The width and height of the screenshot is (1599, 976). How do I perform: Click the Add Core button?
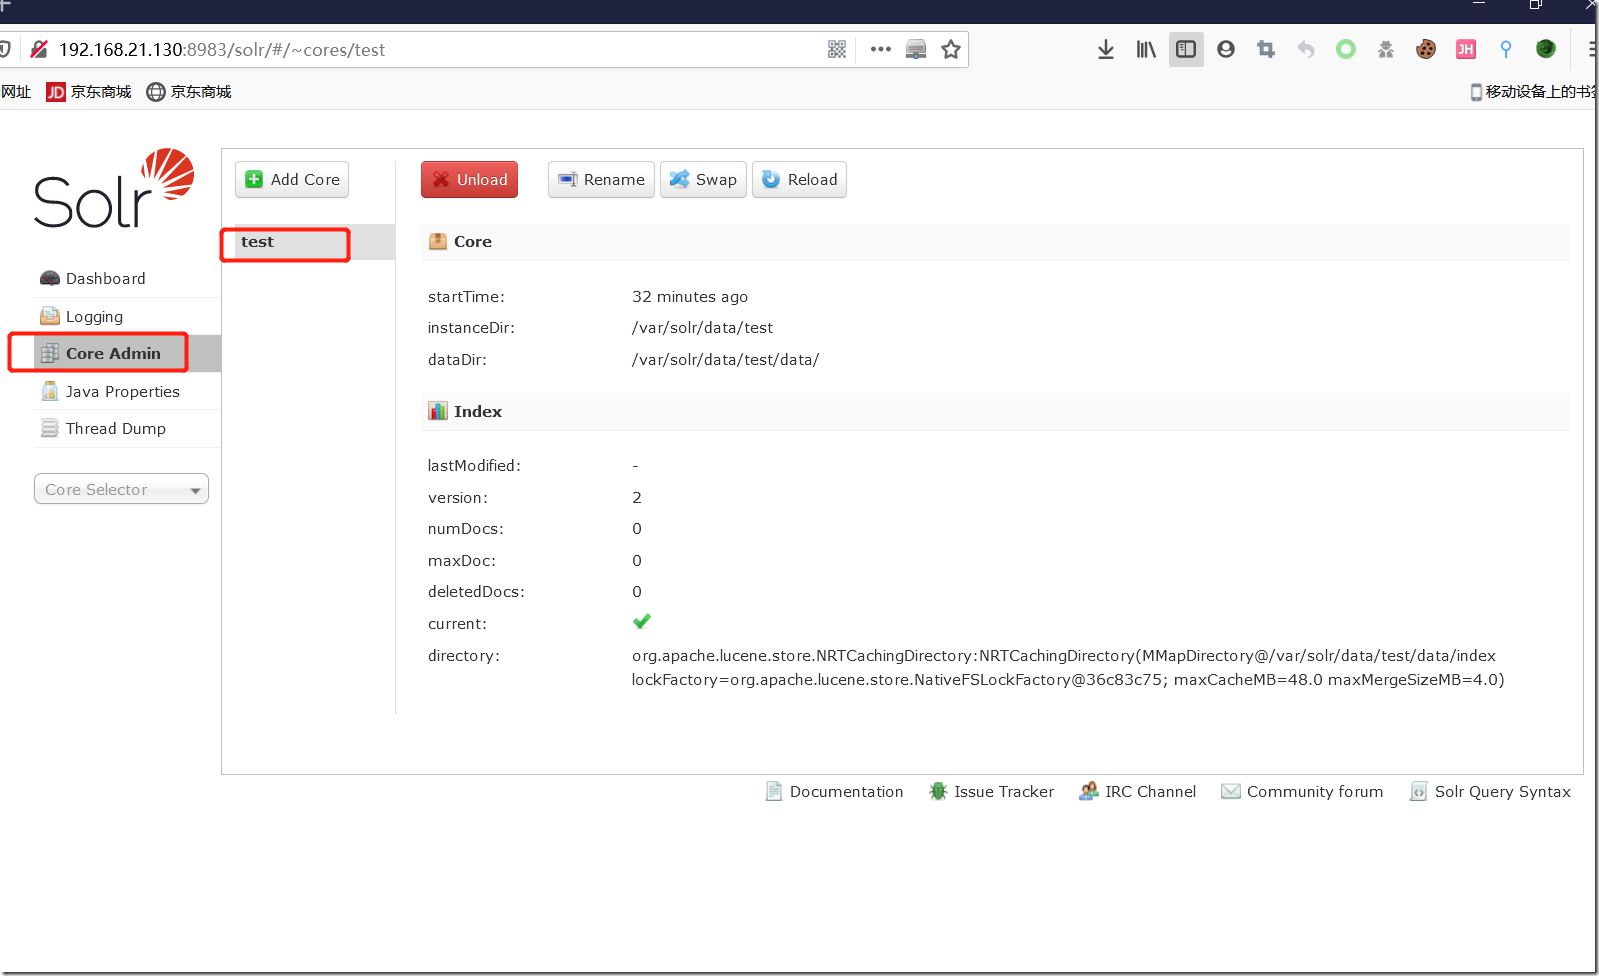(292, 180)
